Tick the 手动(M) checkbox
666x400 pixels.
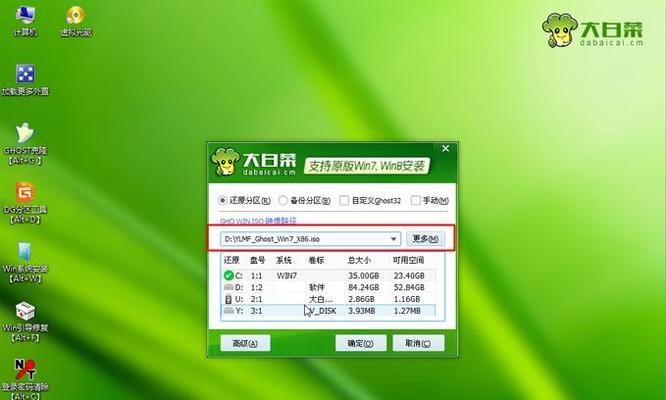click(x=415, y=200)
